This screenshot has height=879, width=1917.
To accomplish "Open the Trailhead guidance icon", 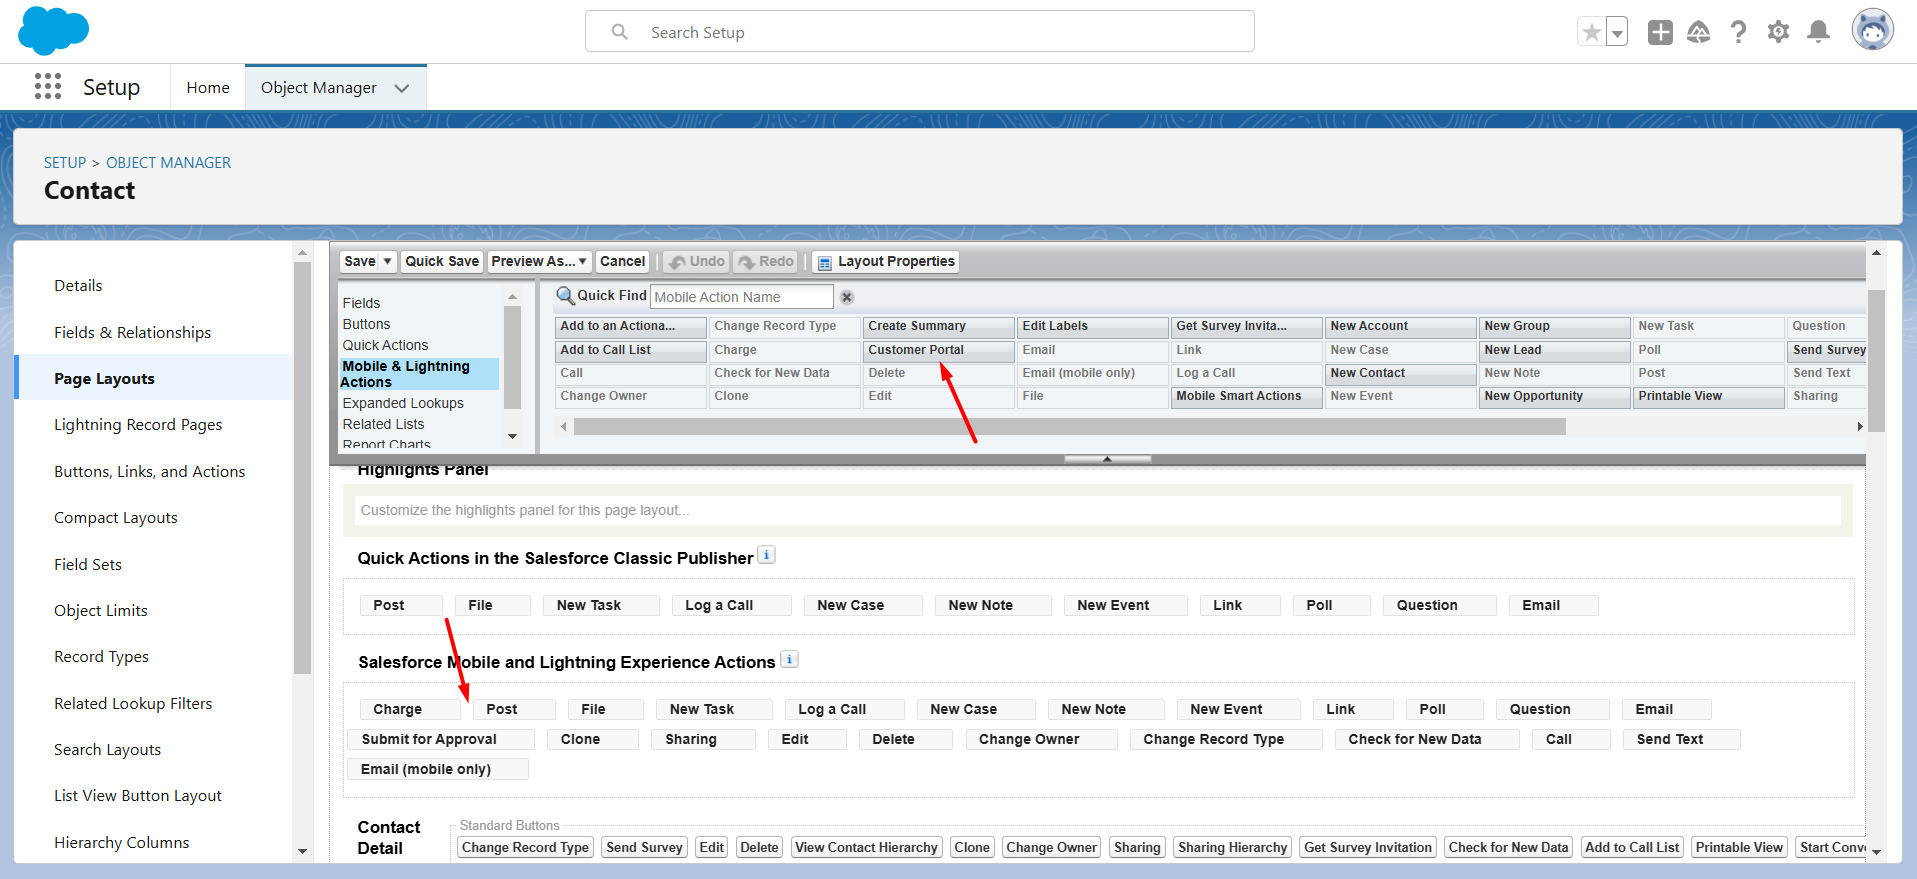I will 1699,32.
